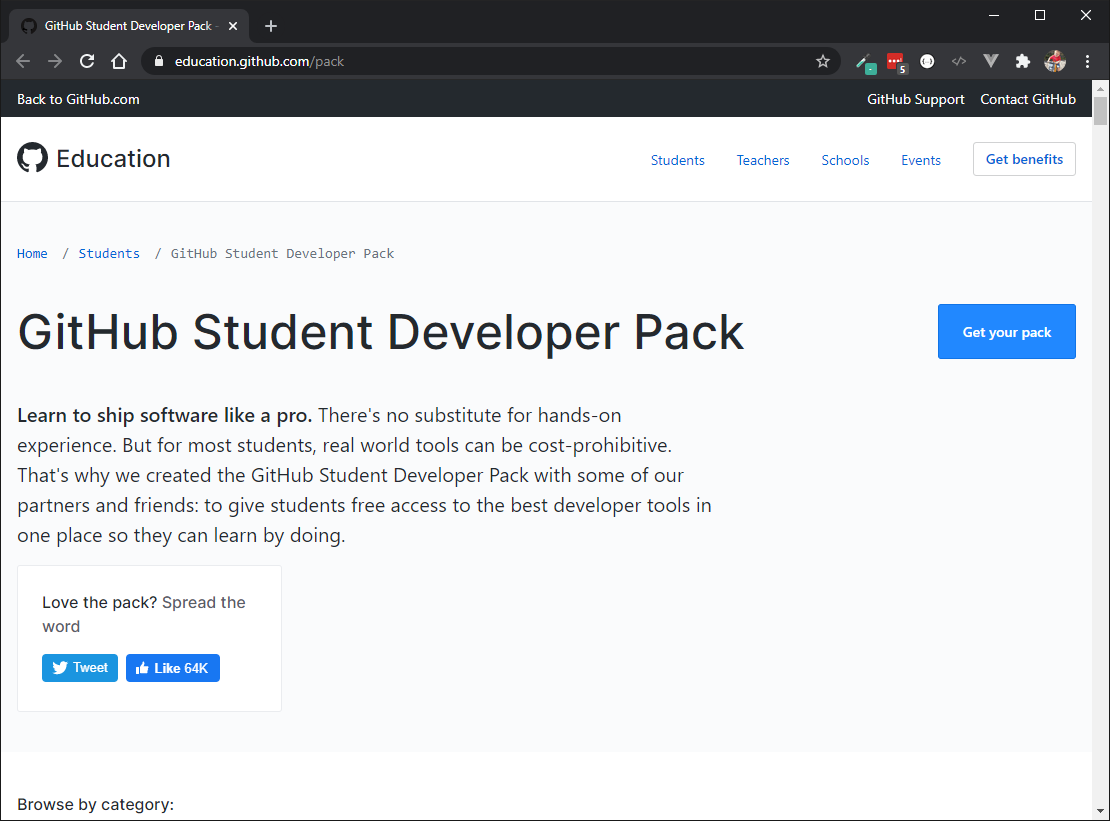This screenshot has height=821, width=1110.
Task: Open the Students nav item
Action: (677, 160)
